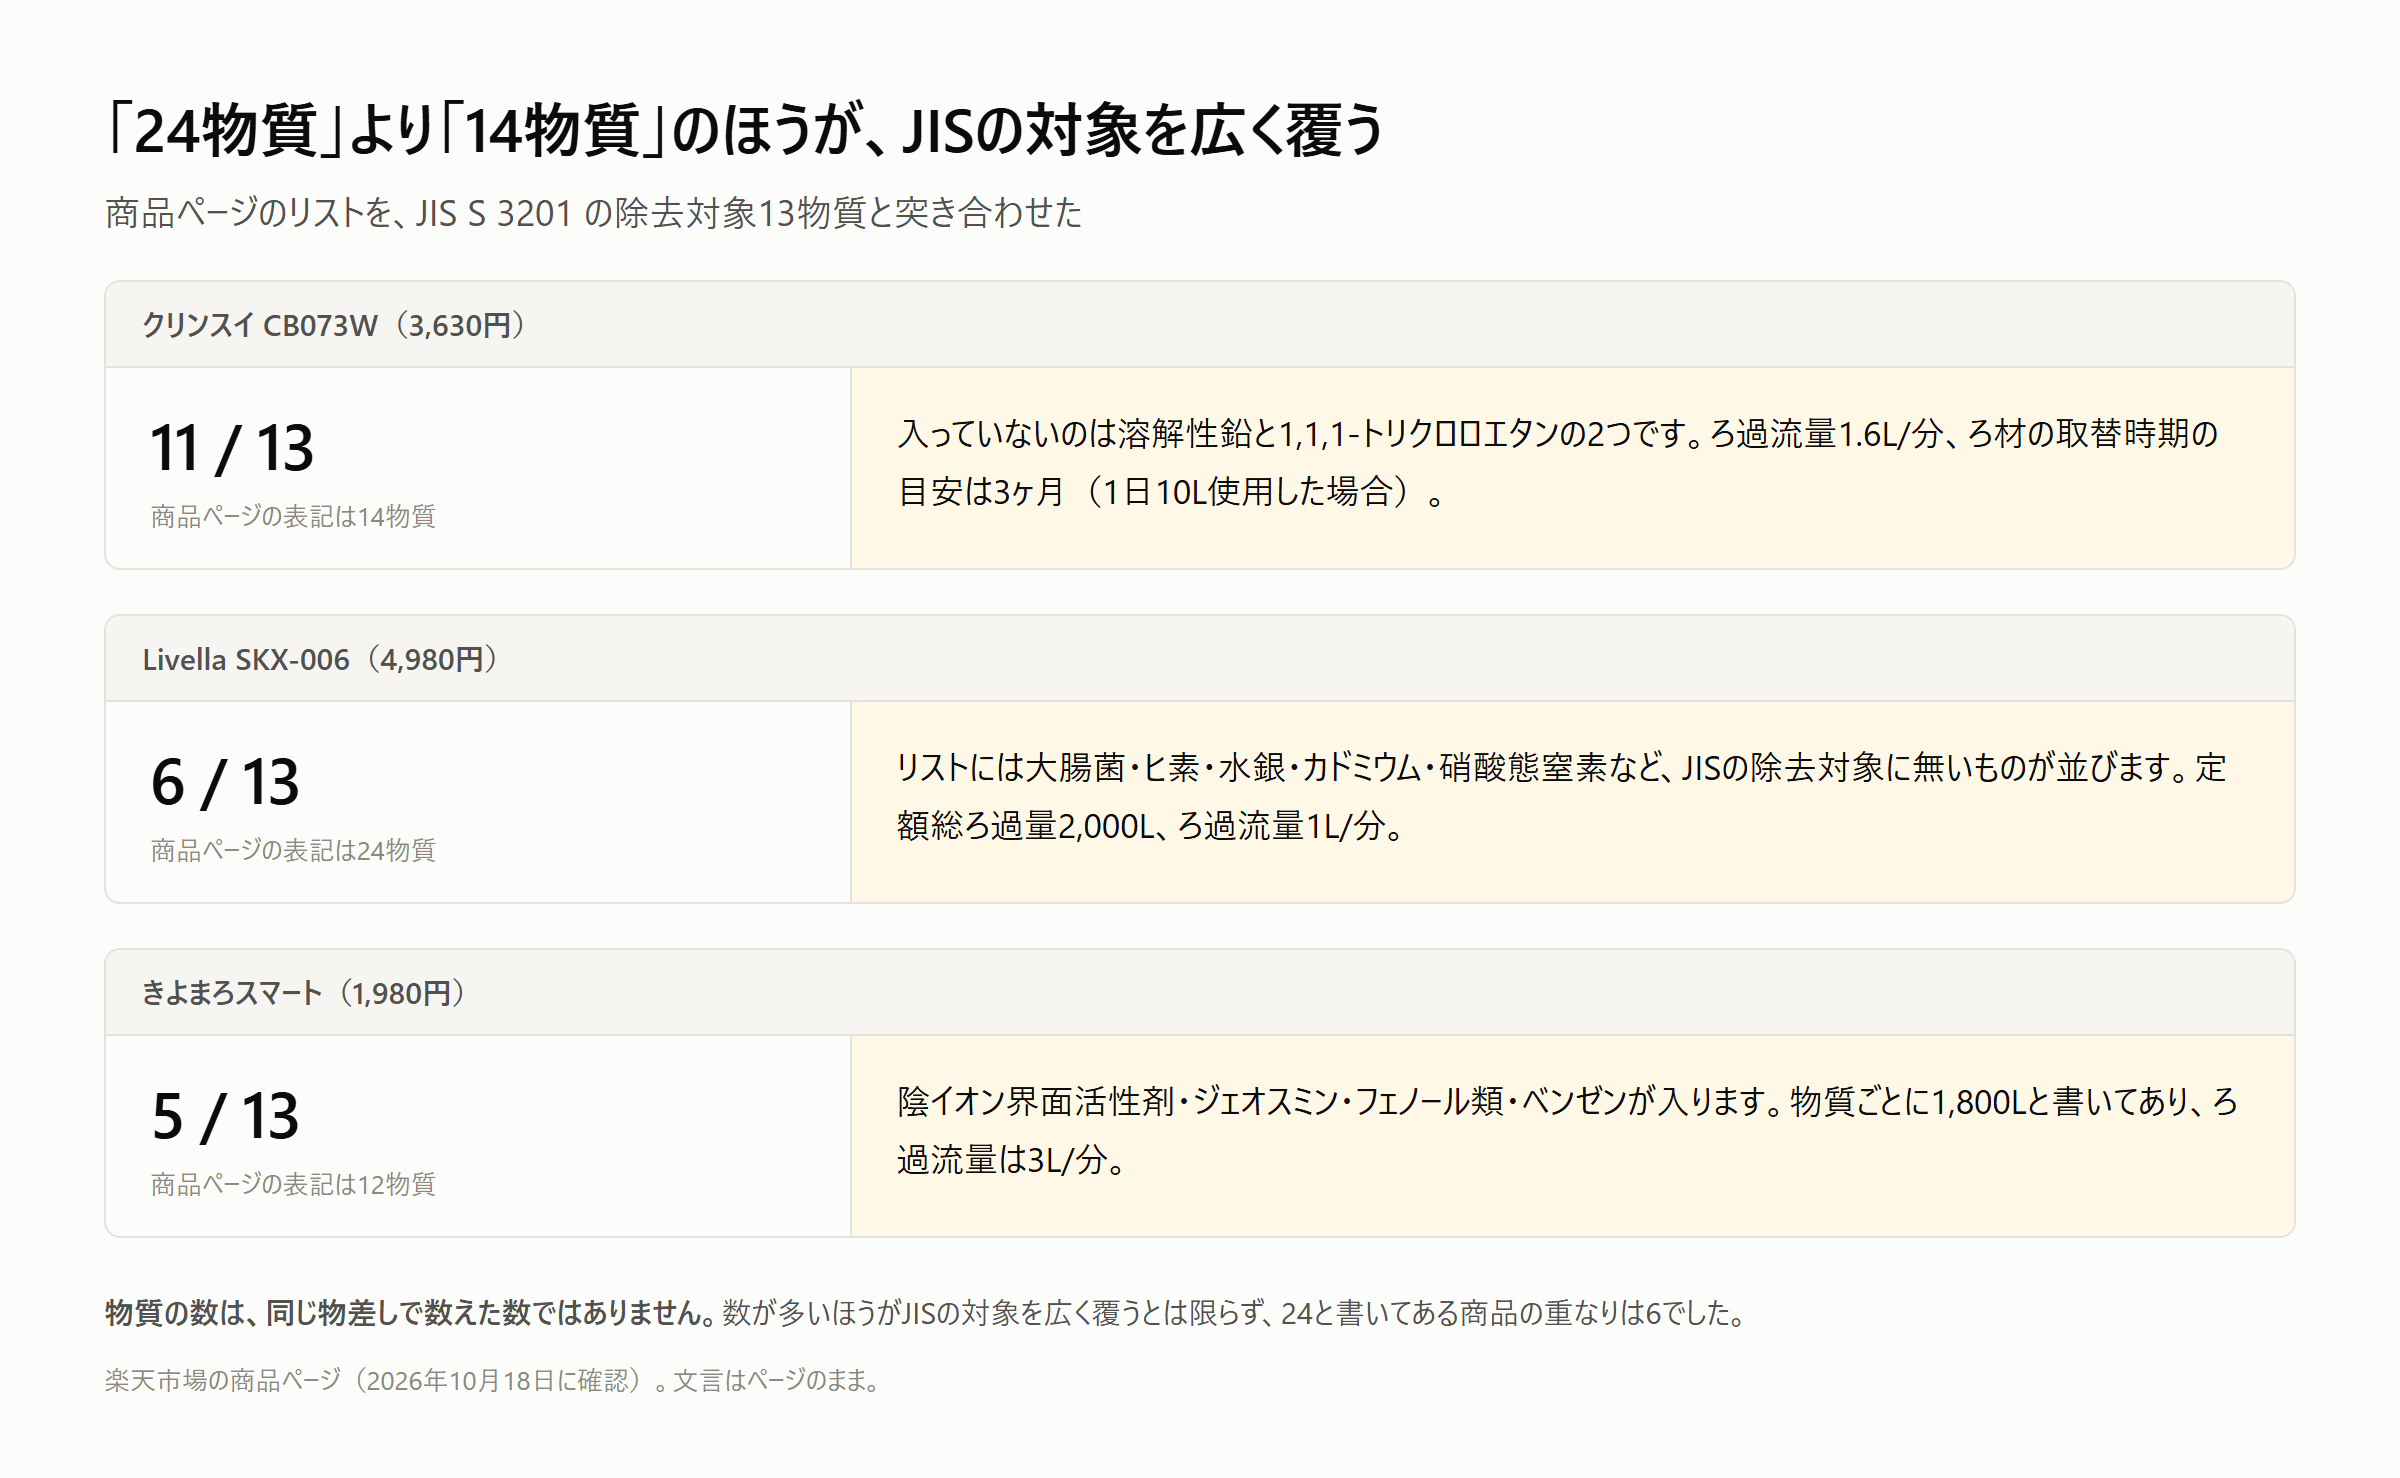The image size is (2400, 1478).
Task: Click the score 6 / 13
Action: pos(225,781)
